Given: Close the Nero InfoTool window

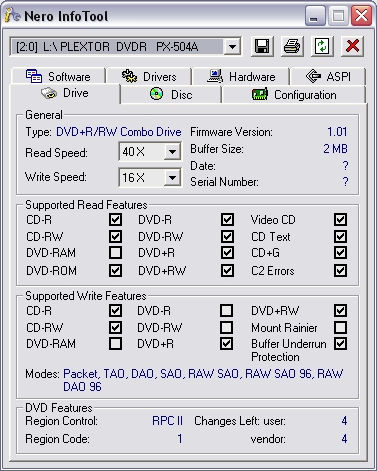Looking at the screenshot, I should 361,16.
